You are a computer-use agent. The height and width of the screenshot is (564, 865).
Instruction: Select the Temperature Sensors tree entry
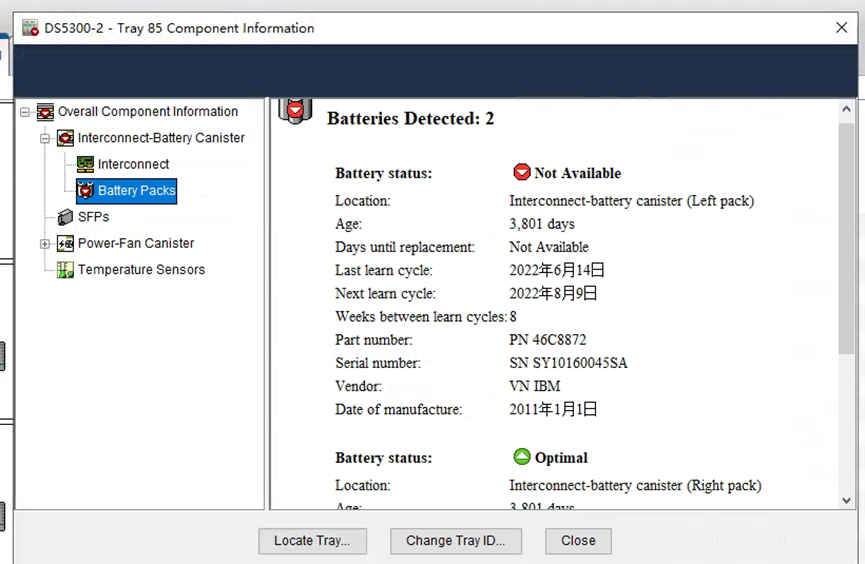click(x=141, y=270)
